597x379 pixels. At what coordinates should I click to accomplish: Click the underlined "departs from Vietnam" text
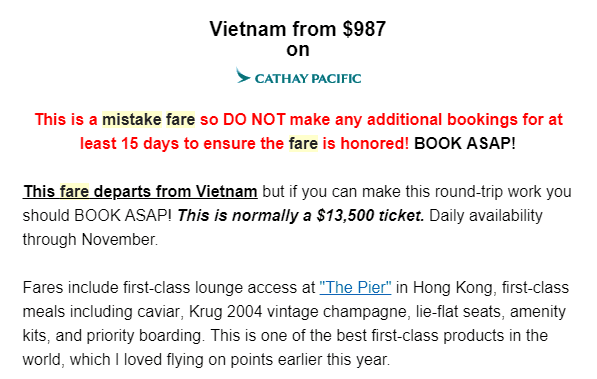pos(176,192)
